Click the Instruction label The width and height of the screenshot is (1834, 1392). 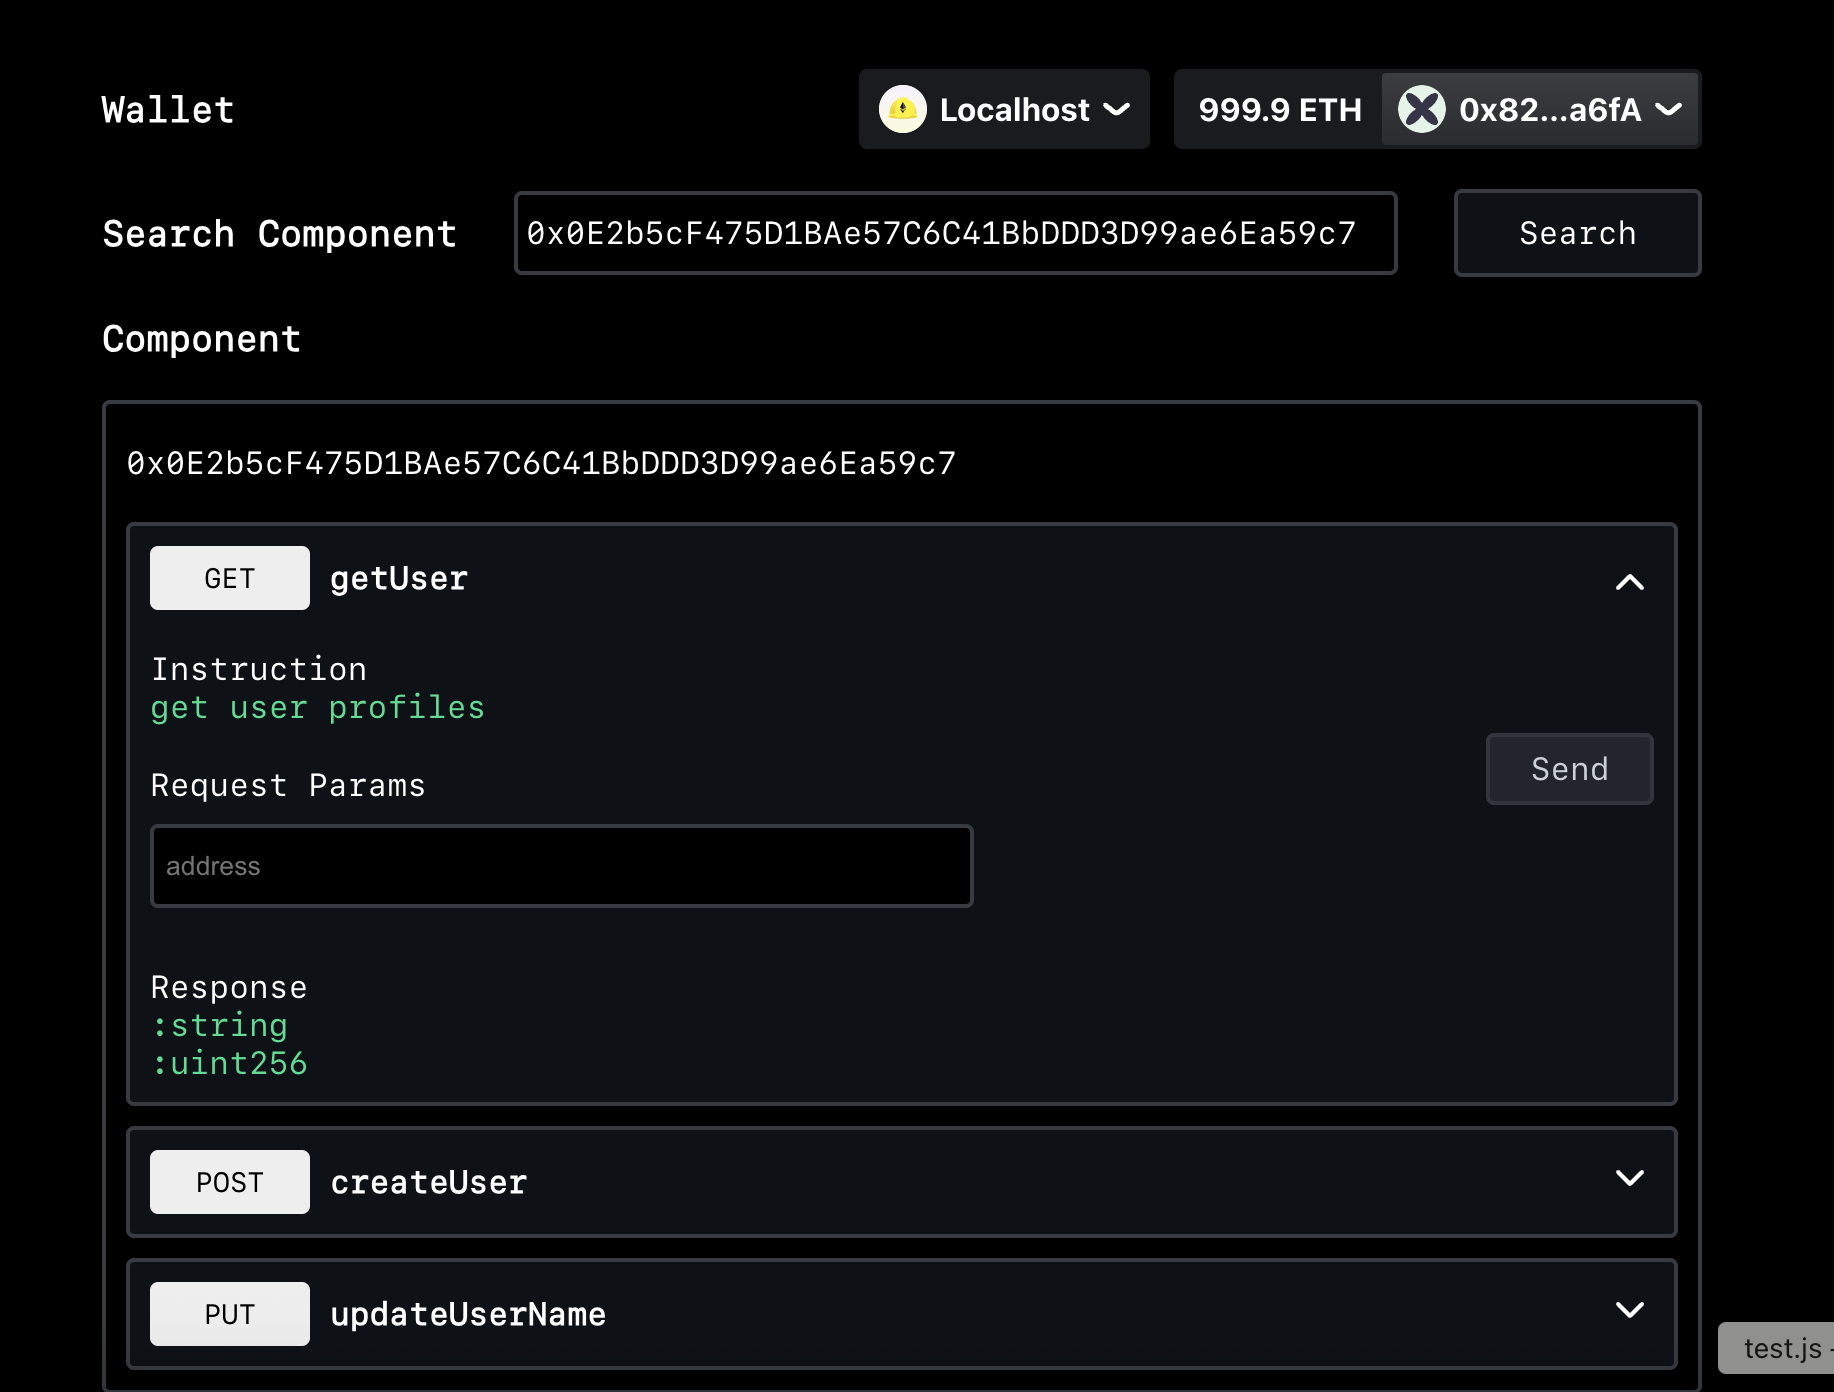[259, 669]
